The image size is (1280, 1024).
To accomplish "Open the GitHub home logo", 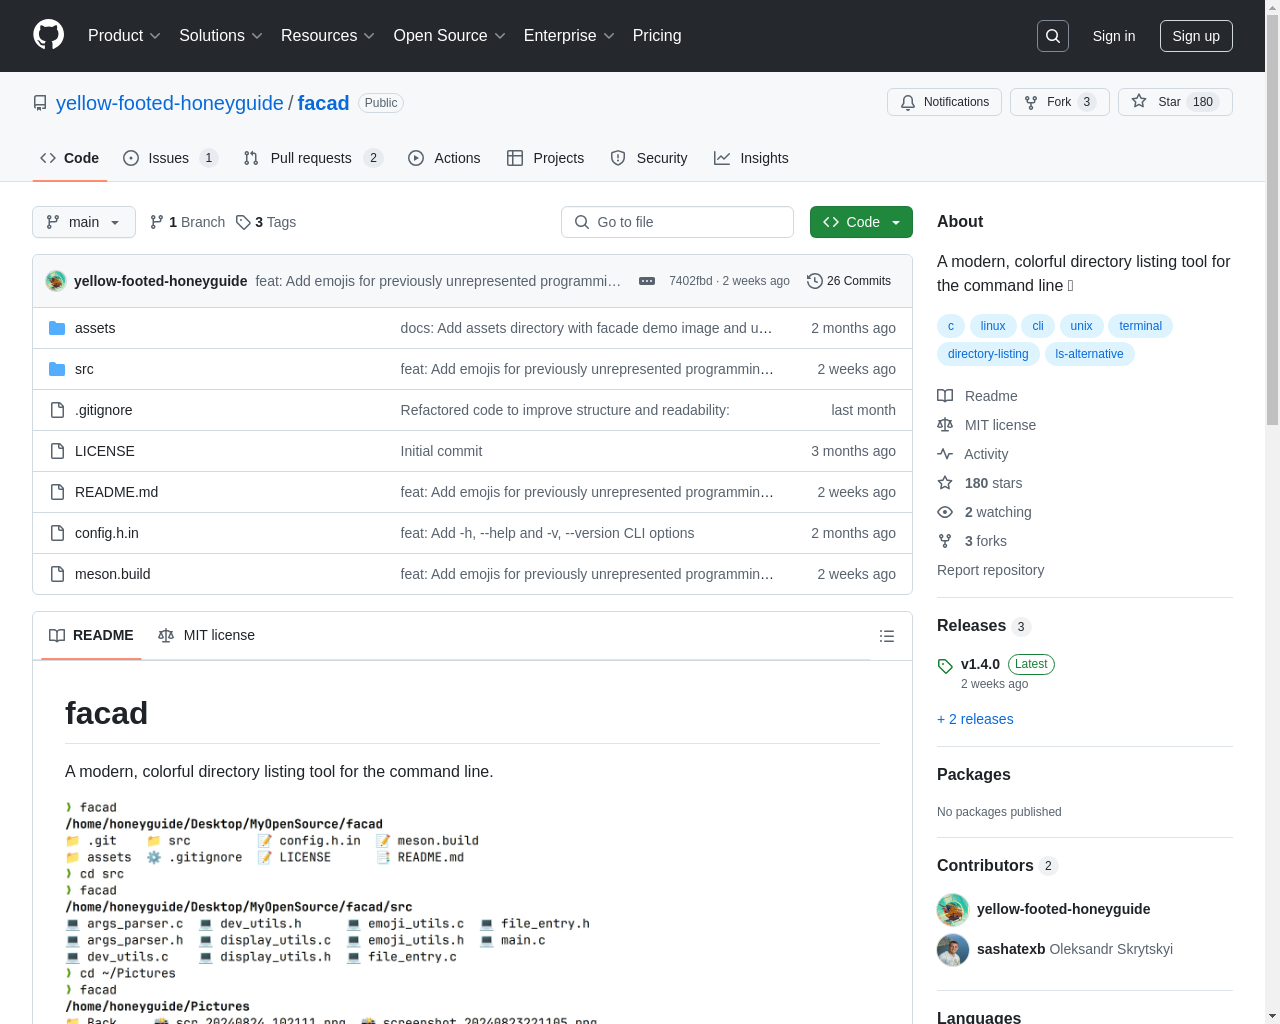I will 48,35.
